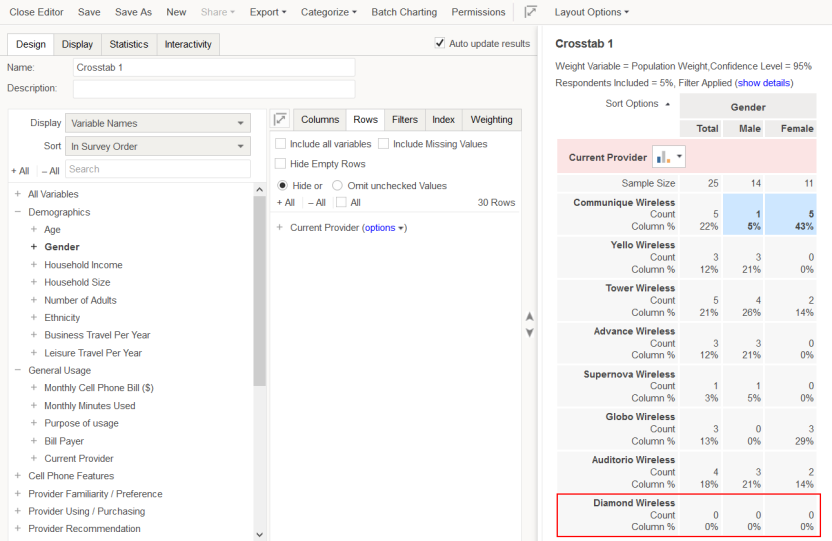Open the Filters tab
The width and height of the screenshot is (832, 541).
tap(405, 119)
